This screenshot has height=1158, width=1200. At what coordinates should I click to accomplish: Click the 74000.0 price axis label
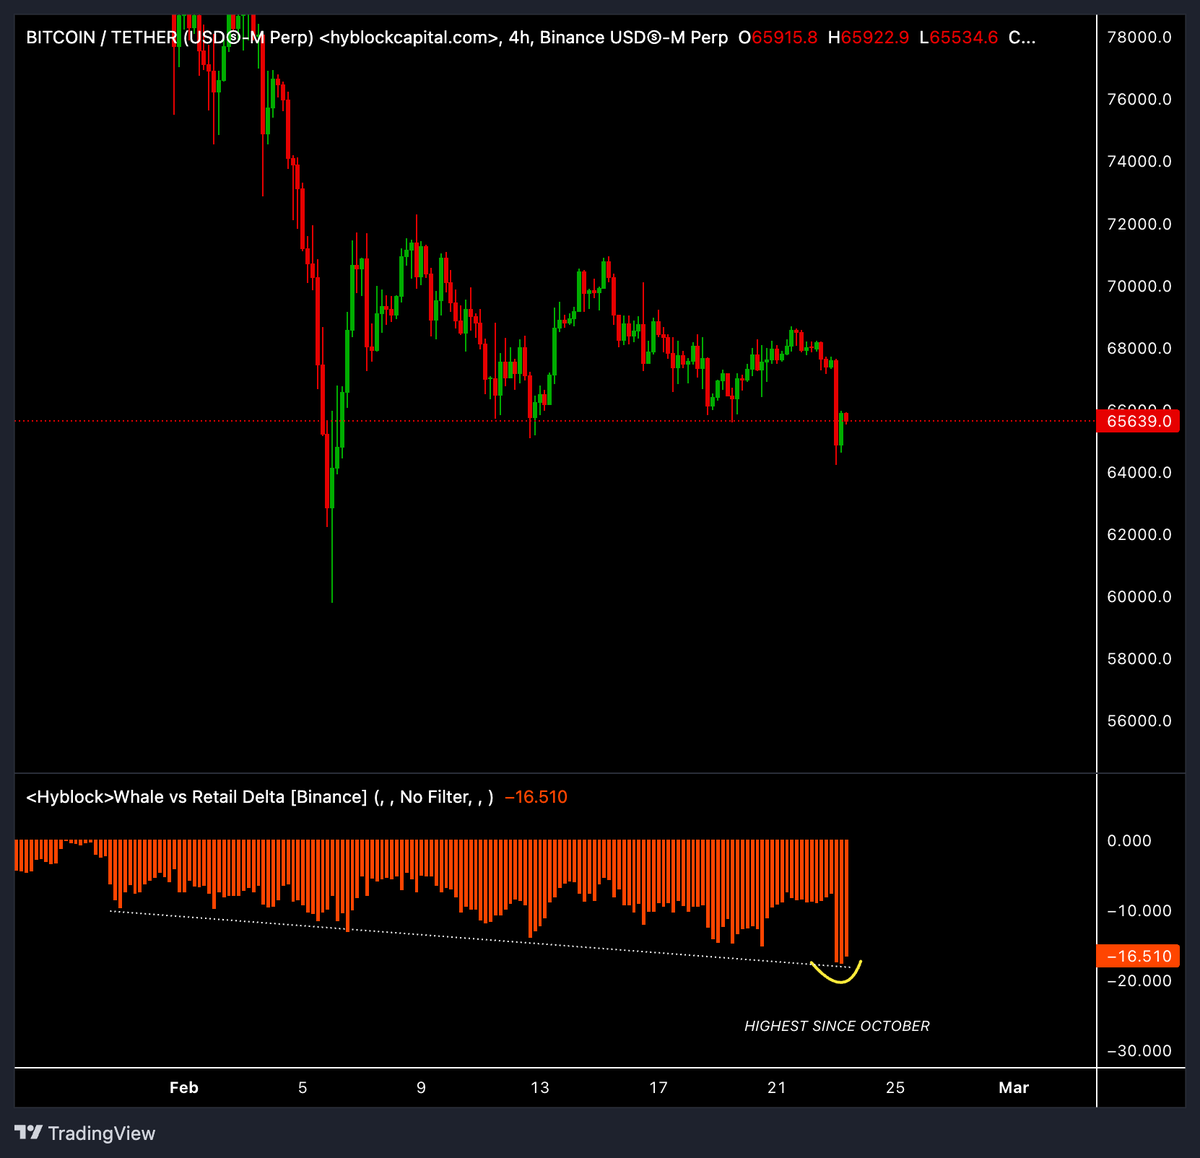pos(1139,161)
